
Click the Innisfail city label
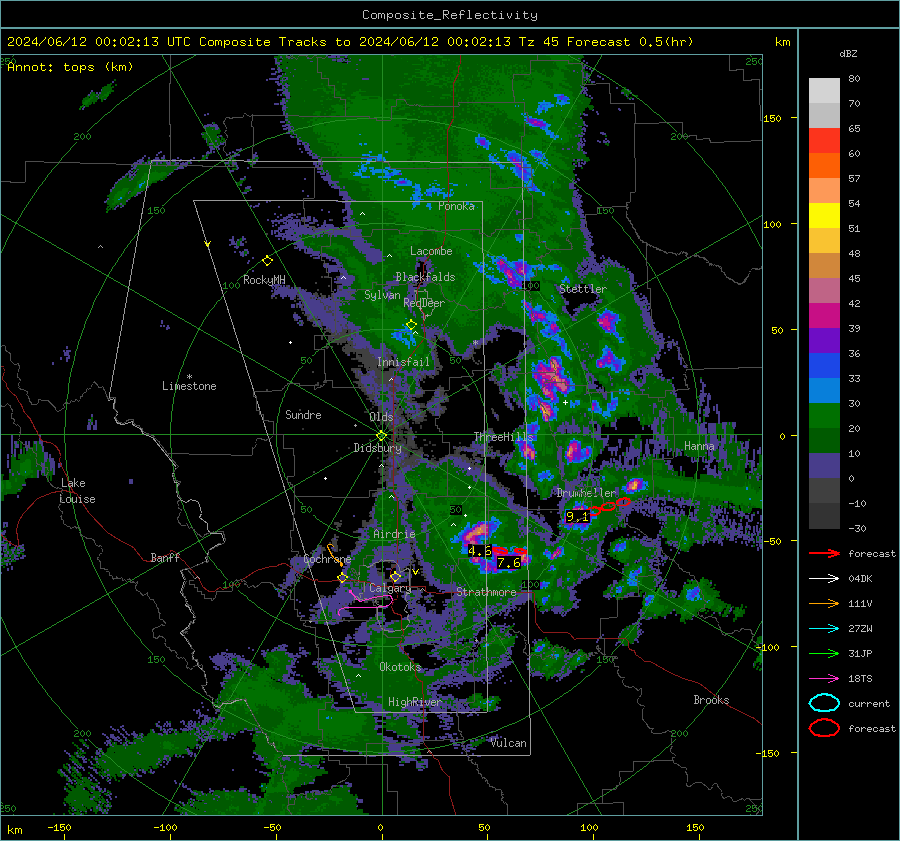[x=403, y=362]
